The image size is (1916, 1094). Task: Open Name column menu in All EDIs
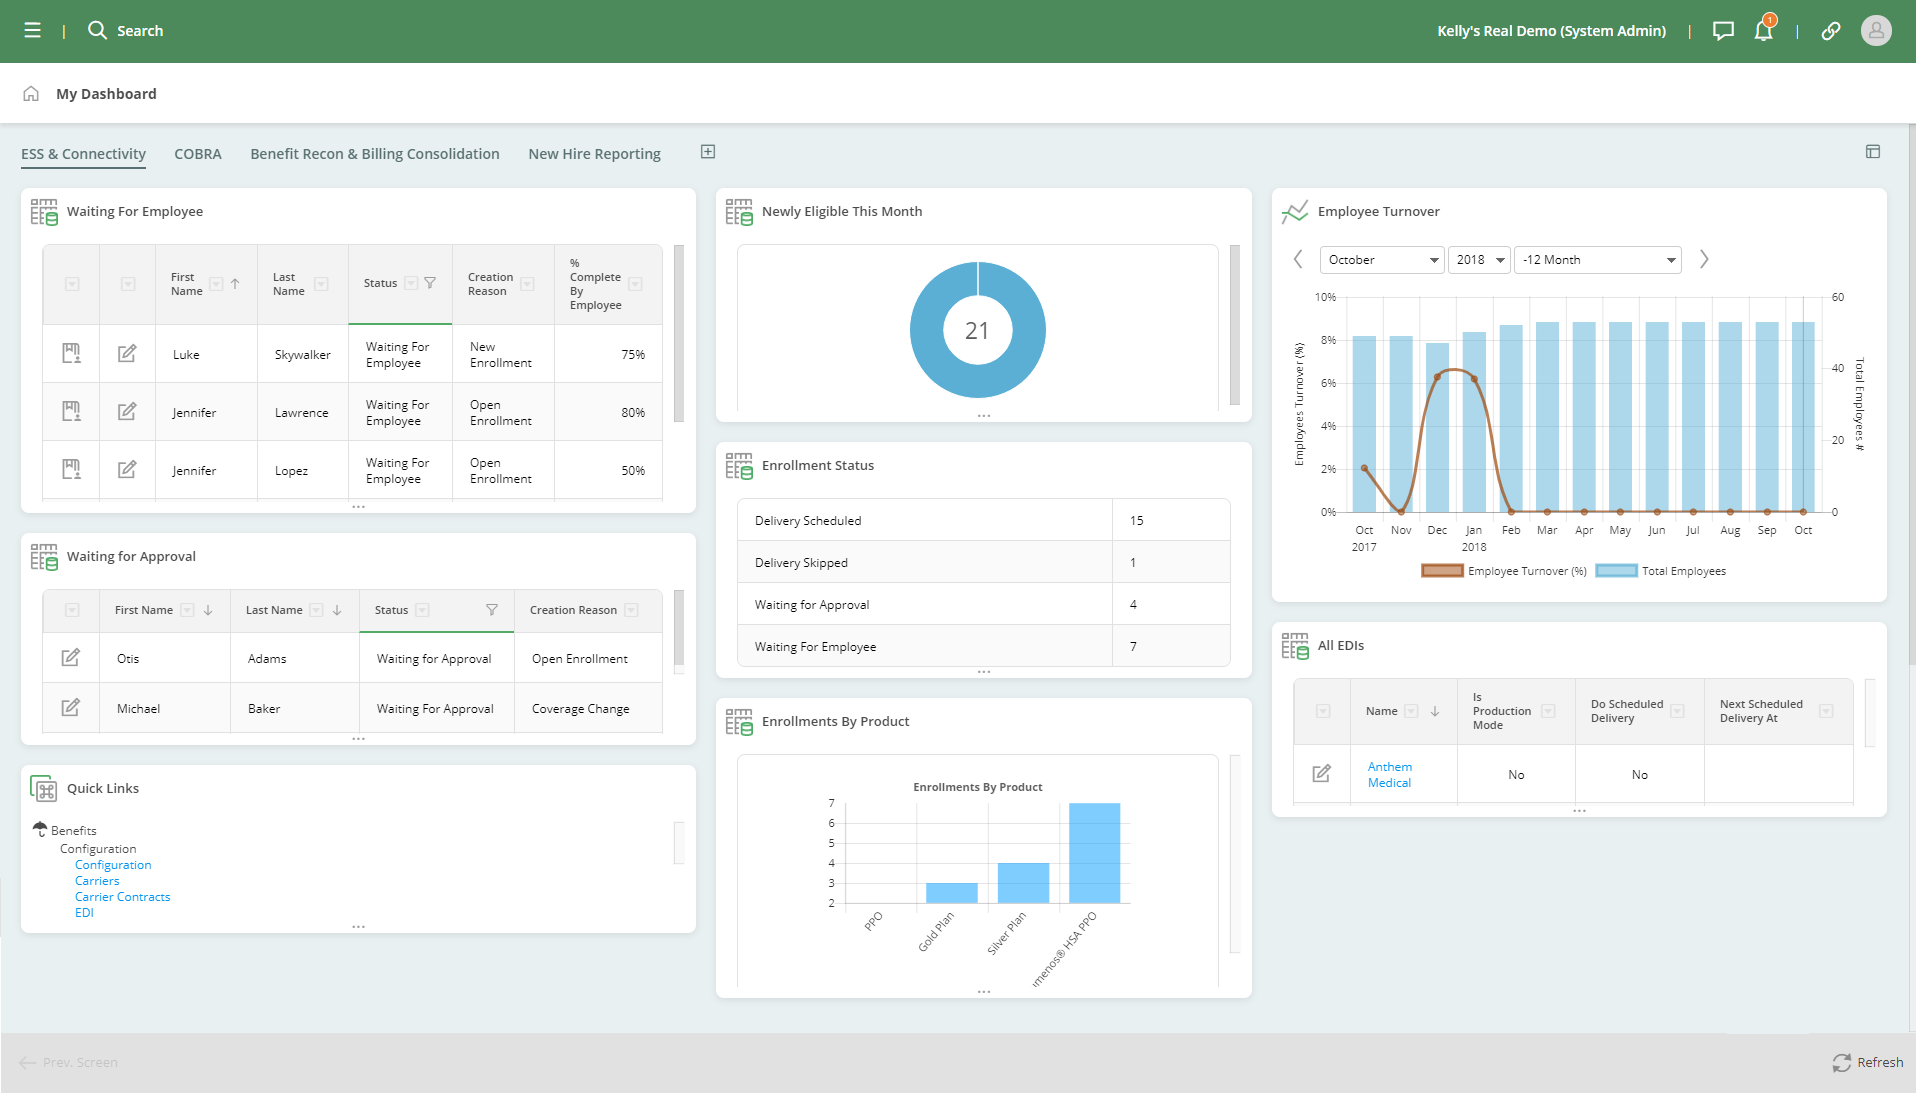tap(1411, 711)
